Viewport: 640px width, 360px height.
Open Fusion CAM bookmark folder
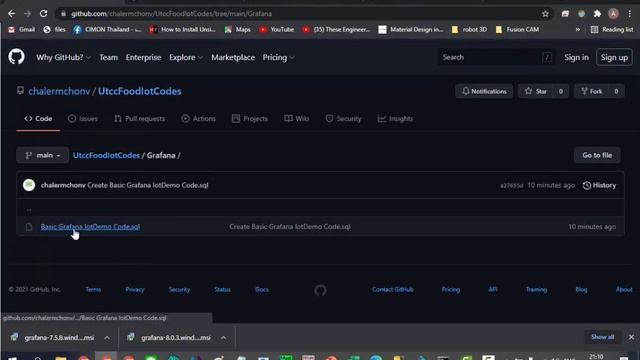[x=517, y=29]
